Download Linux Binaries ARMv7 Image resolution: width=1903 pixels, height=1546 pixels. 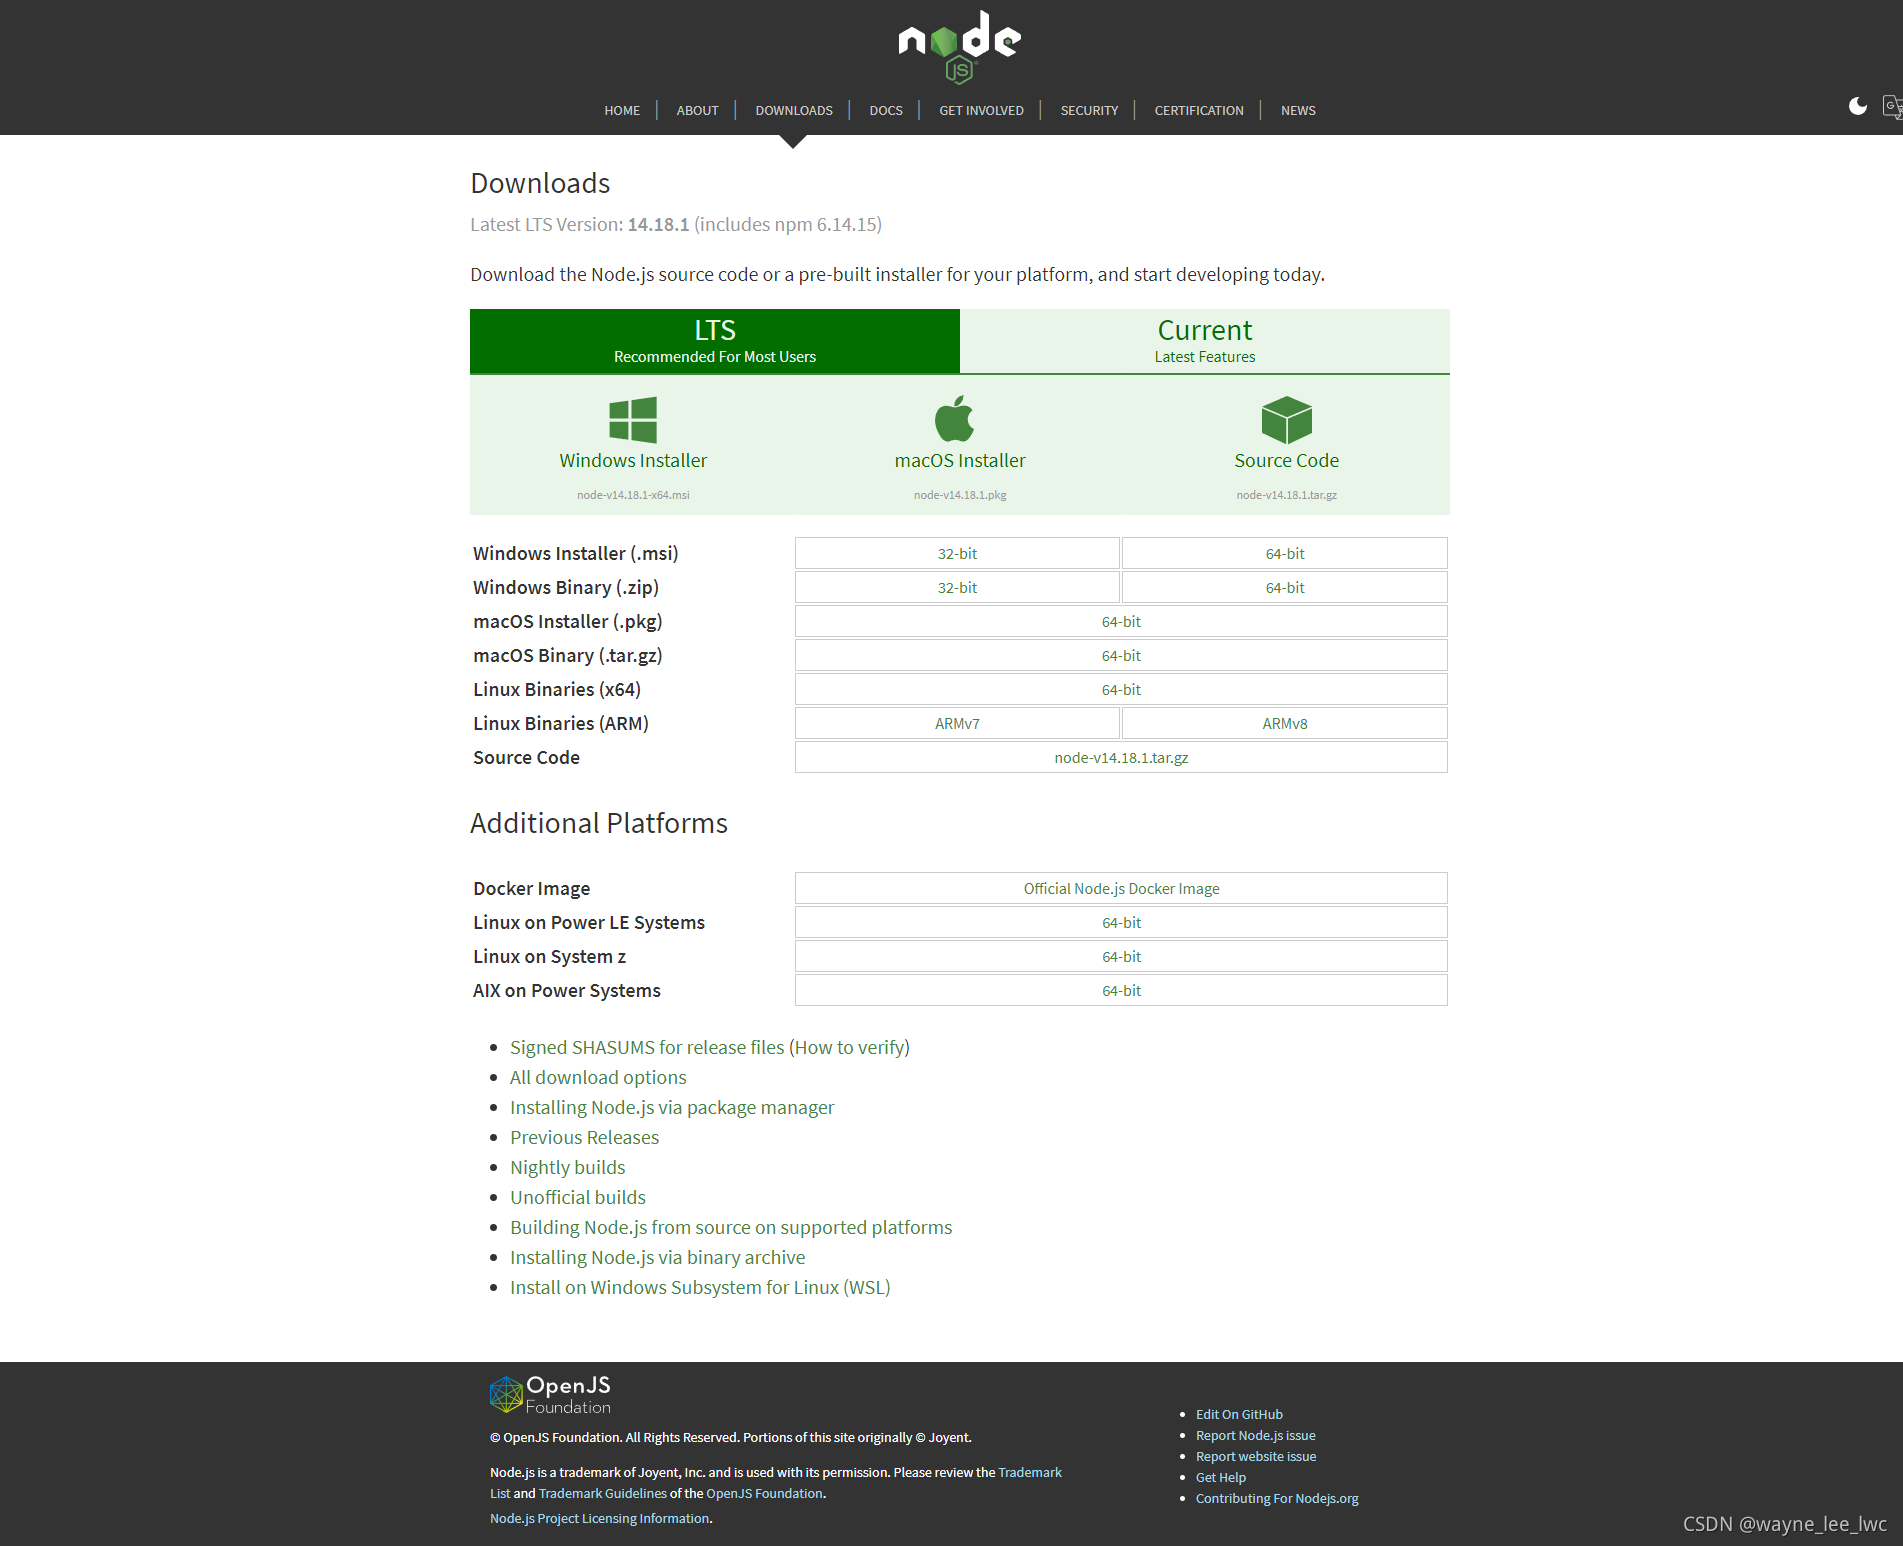tap(957, 723)
